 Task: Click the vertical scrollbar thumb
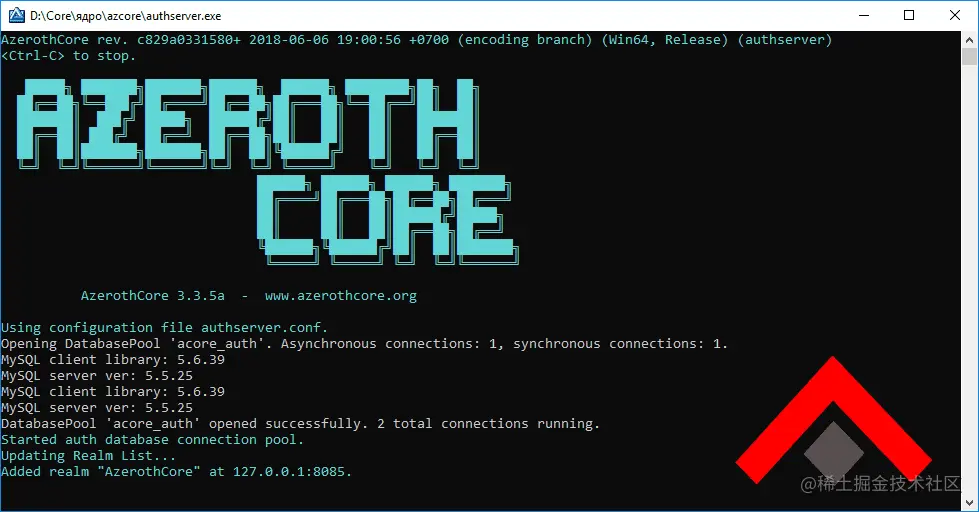(x=969, y=56)
